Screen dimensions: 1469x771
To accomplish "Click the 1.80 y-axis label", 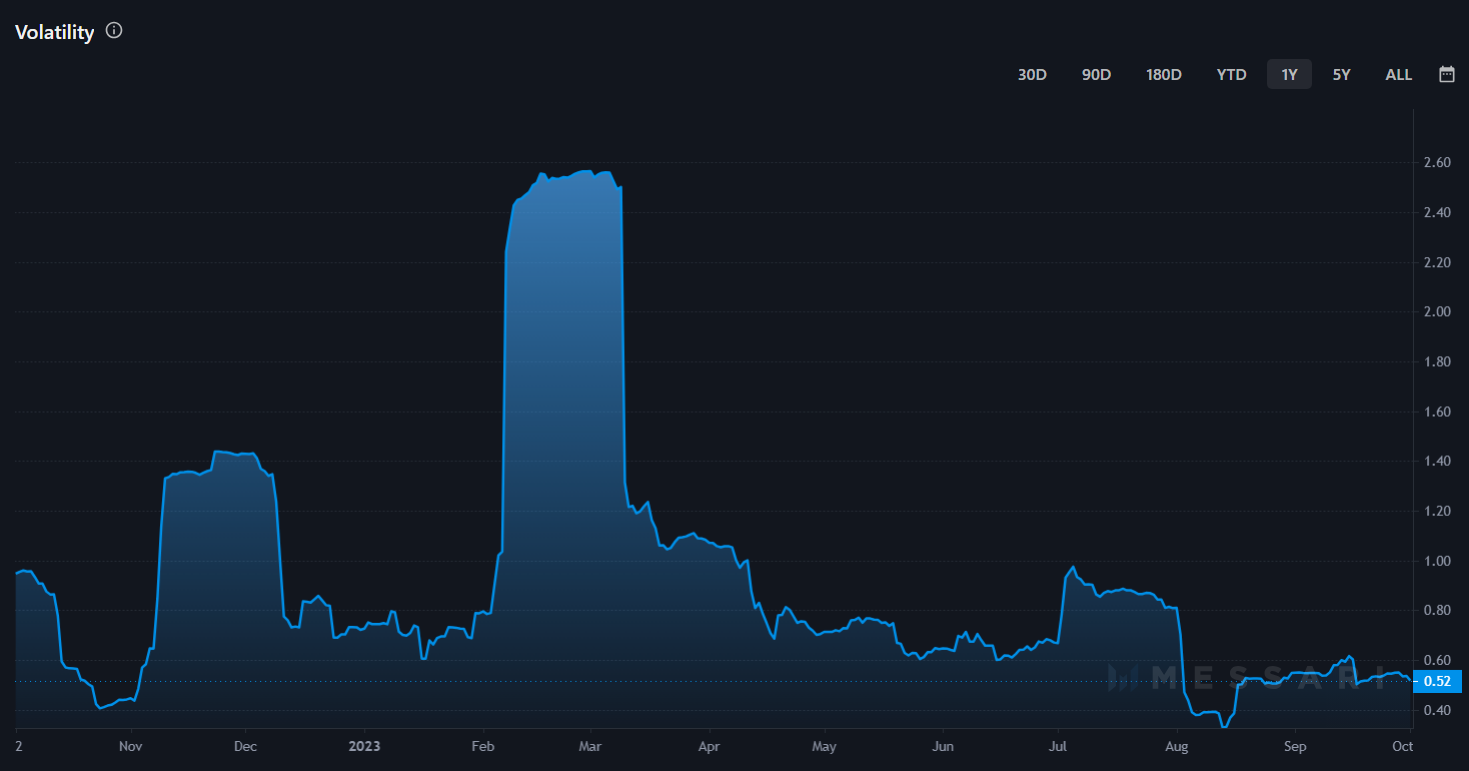I will coord(1437,362).
